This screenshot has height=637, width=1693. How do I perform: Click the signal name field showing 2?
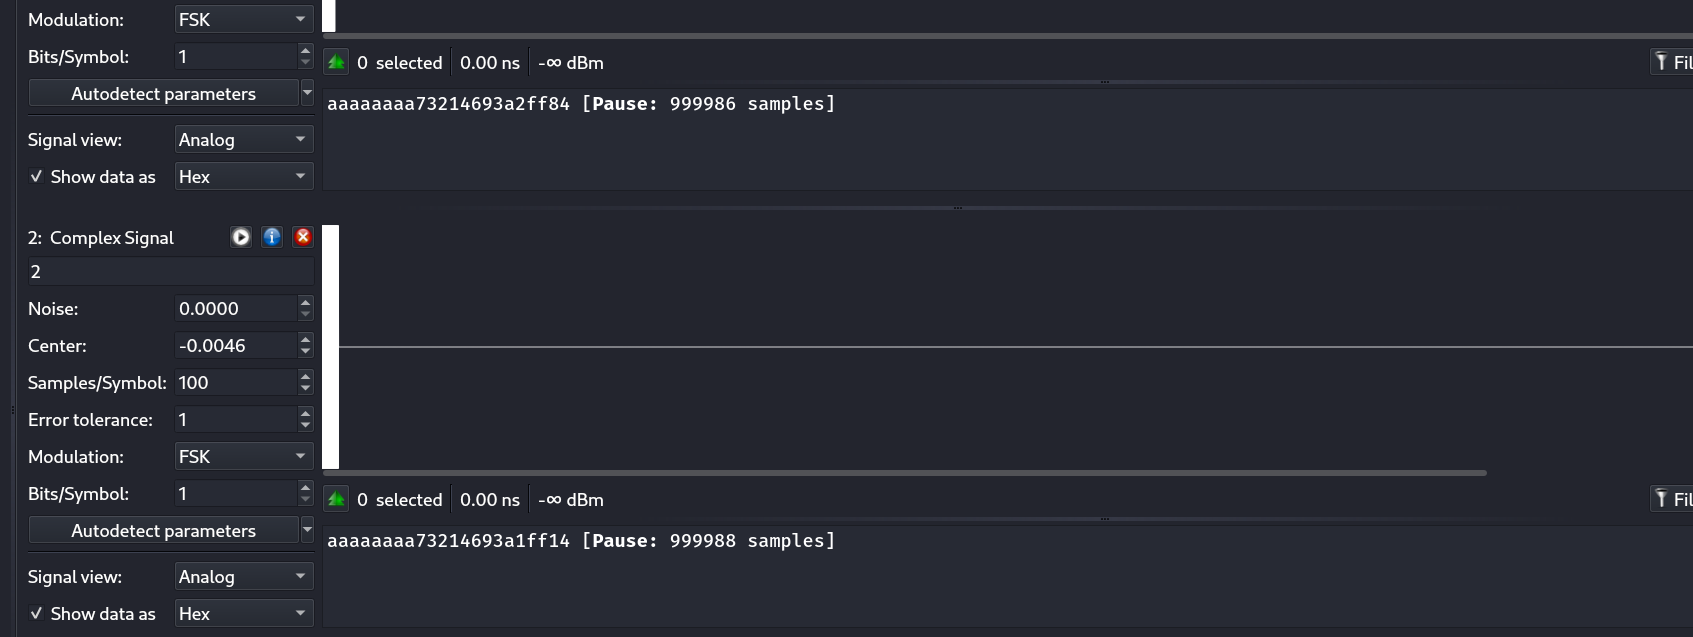click(171, 271)
